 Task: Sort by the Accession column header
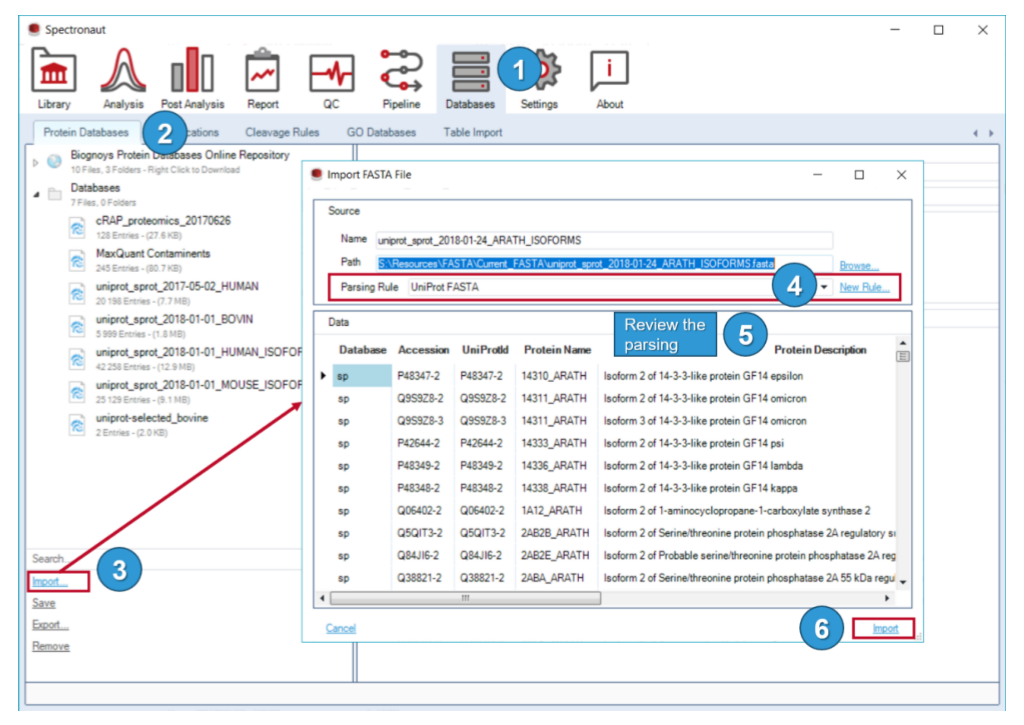pos(423,350)
